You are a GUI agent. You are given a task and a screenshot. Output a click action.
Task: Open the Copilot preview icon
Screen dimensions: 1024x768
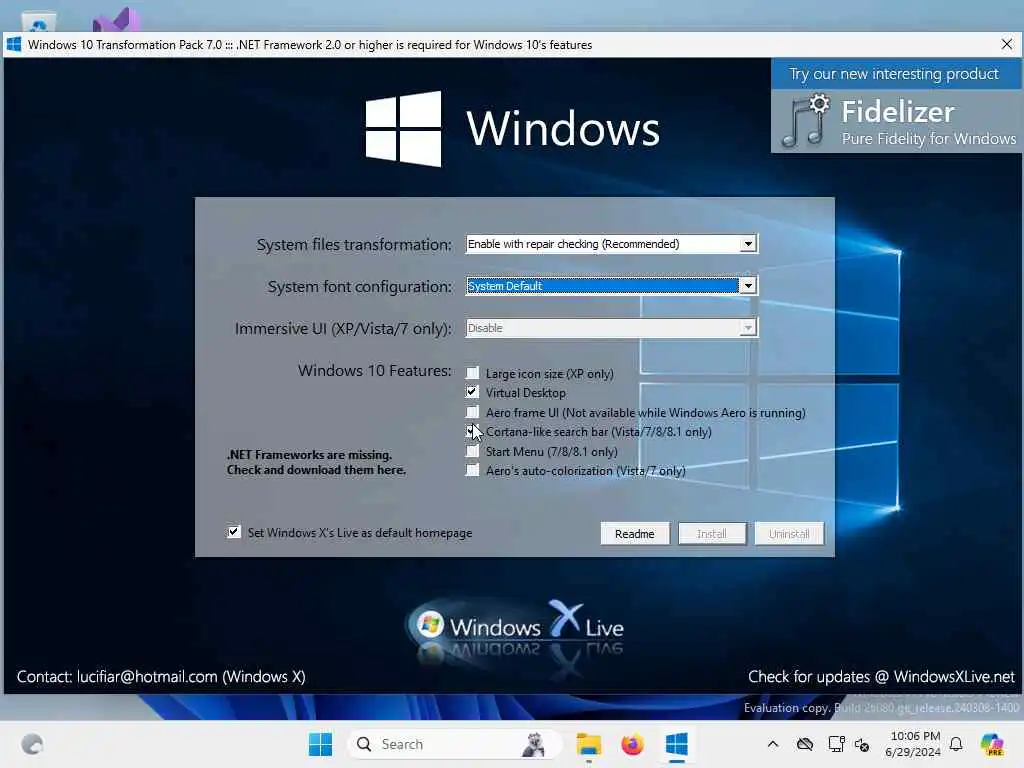tap(992, 744)
